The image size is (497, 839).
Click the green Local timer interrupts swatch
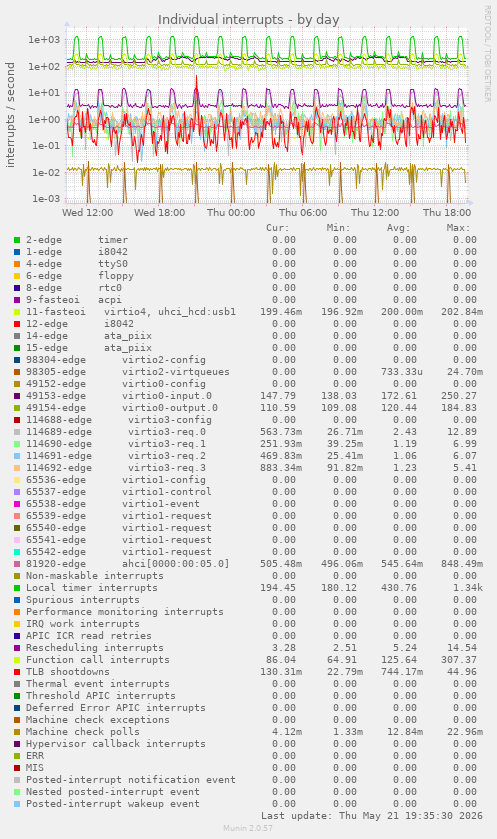click(17, 588)
